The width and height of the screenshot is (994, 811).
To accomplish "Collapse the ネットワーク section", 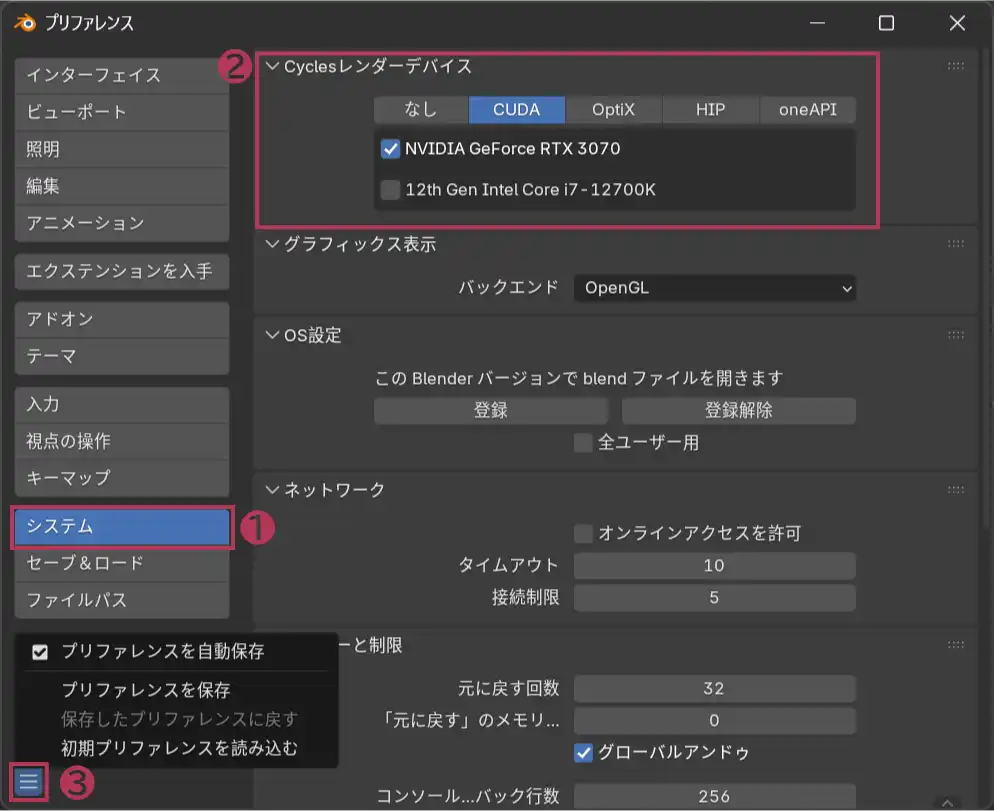I will point(273,489).
